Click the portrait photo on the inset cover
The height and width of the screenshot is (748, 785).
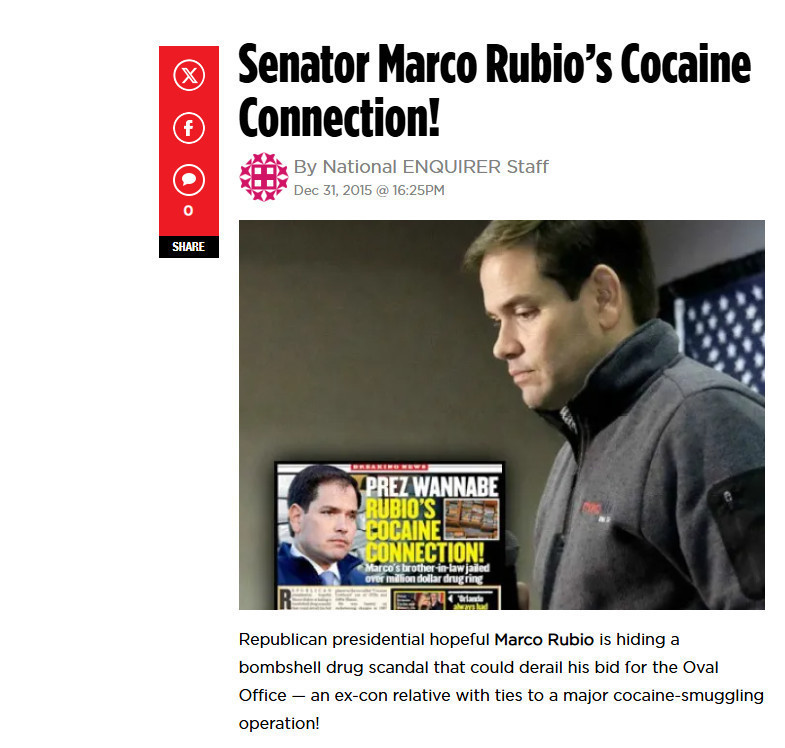pyautogui.click(x=319, y=525)
